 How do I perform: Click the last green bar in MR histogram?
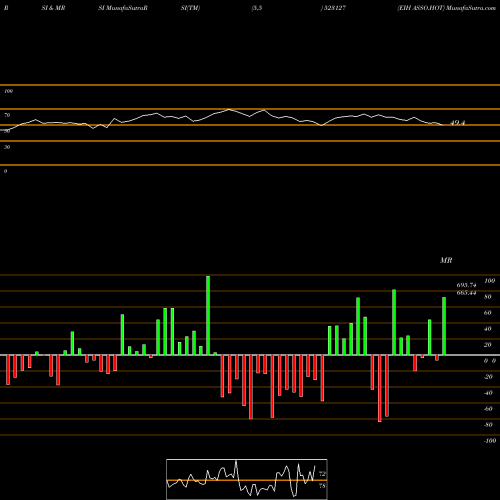[444, 326]
